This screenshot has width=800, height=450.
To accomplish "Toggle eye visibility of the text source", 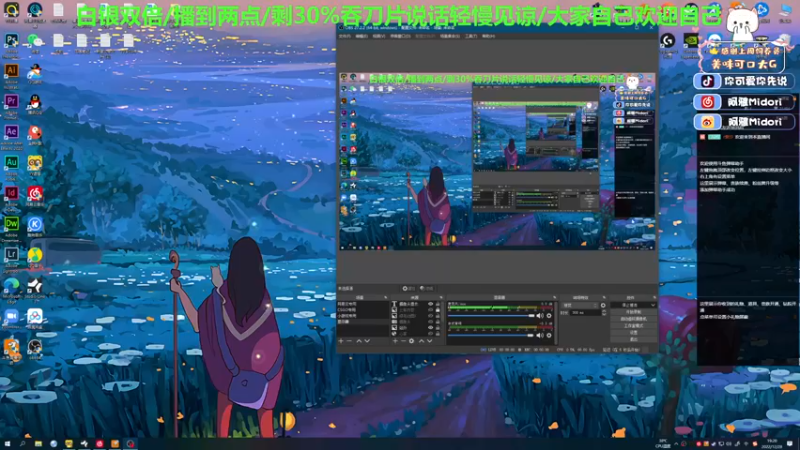I will pyautogui.click(x=431, y=304).
